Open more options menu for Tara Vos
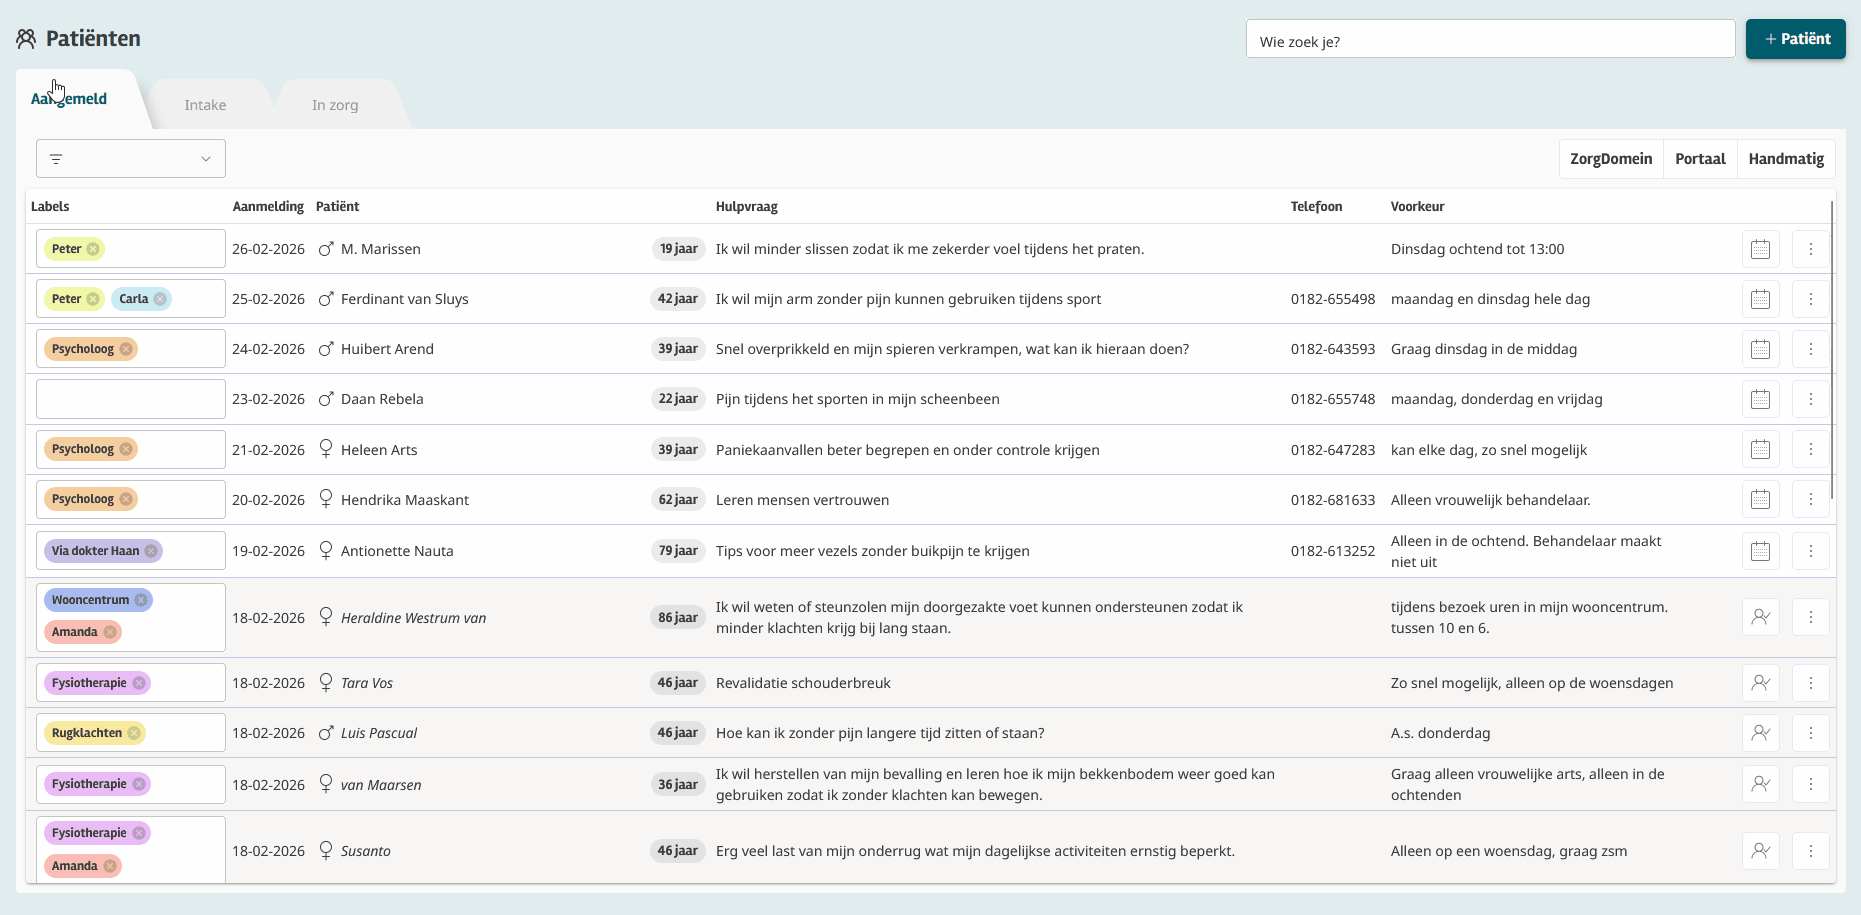Image resolution: width=1861 pixels, height=915 pixels. coord(1810,683)
